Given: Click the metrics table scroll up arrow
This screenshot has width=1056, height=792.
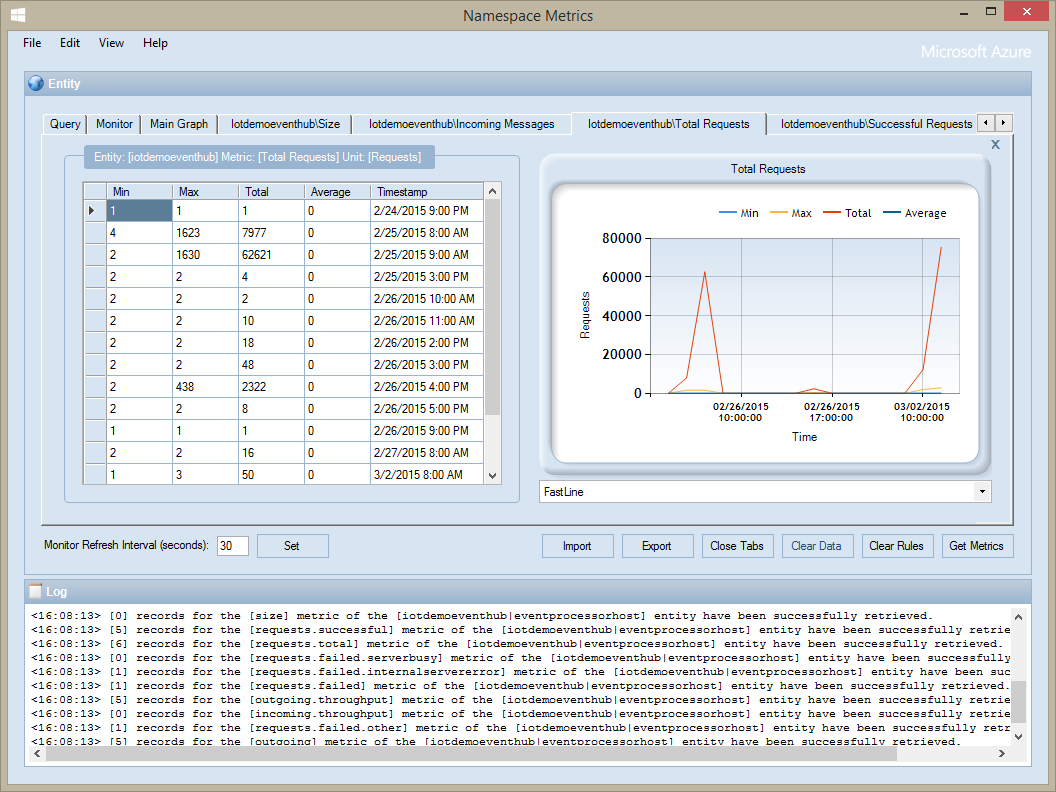Looking at the screenshot, I should pos(492,191).
